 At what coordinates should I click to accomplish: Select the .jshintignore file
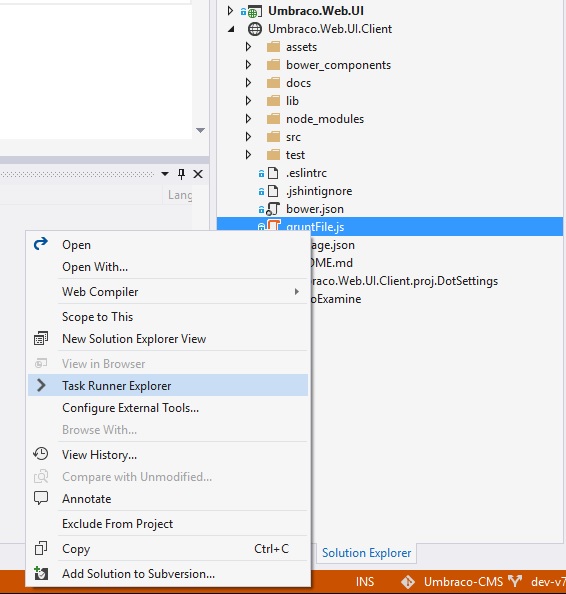click(x=319, y=191)
